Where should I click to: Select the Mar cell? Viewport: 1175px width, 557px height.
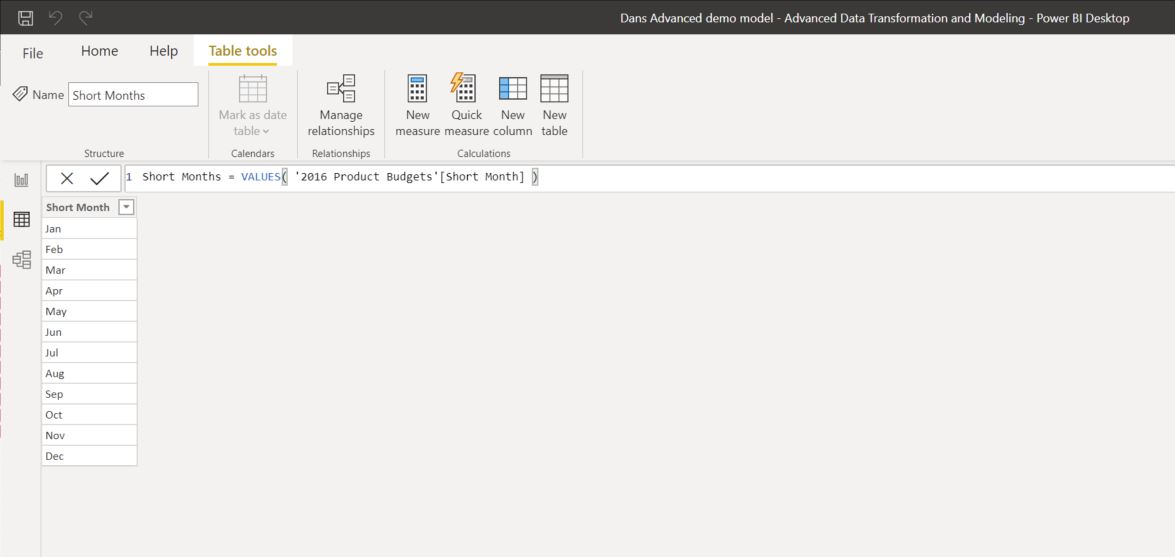pos(89,270)
